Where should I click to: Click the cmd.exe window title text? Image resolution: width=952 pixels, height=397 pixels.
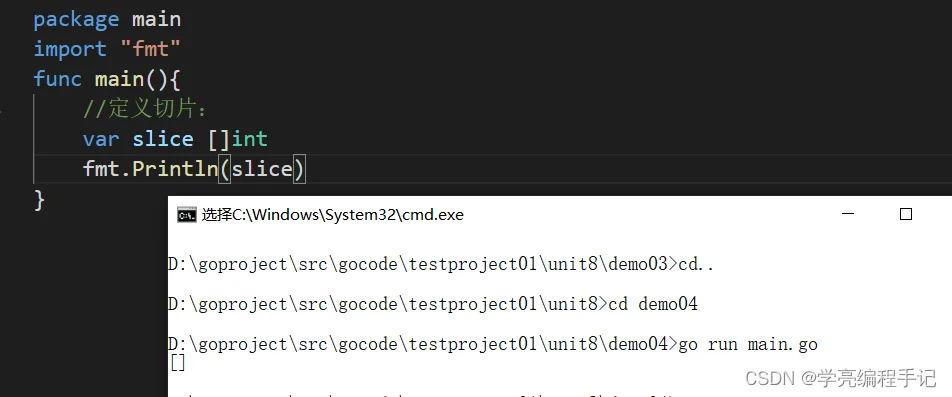332,215
